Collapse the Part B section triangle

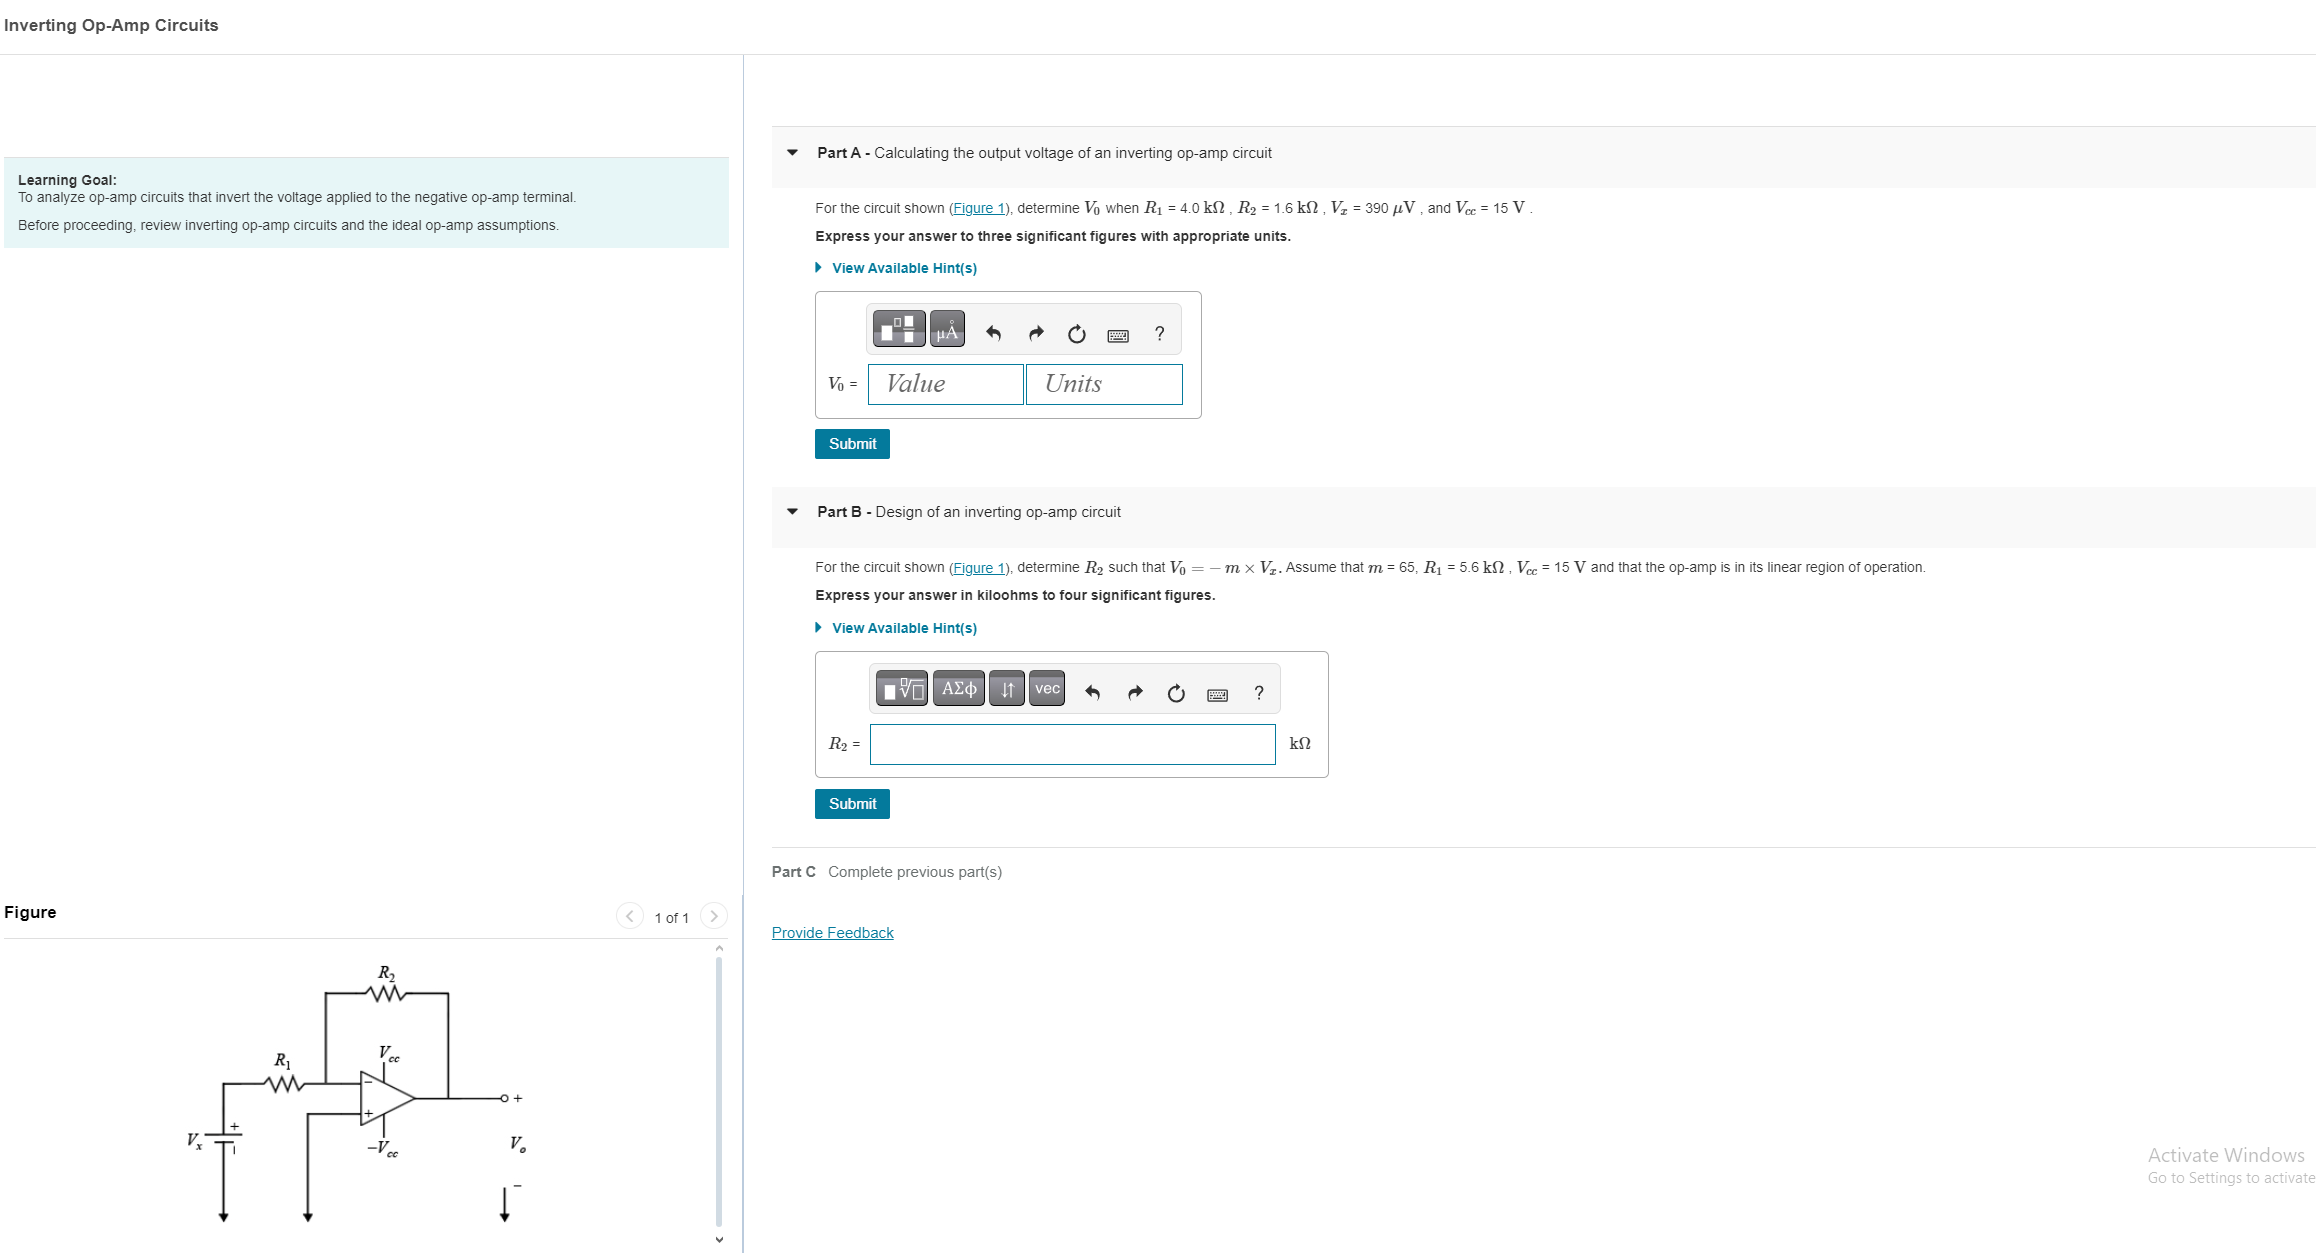(x=792, y=512)
